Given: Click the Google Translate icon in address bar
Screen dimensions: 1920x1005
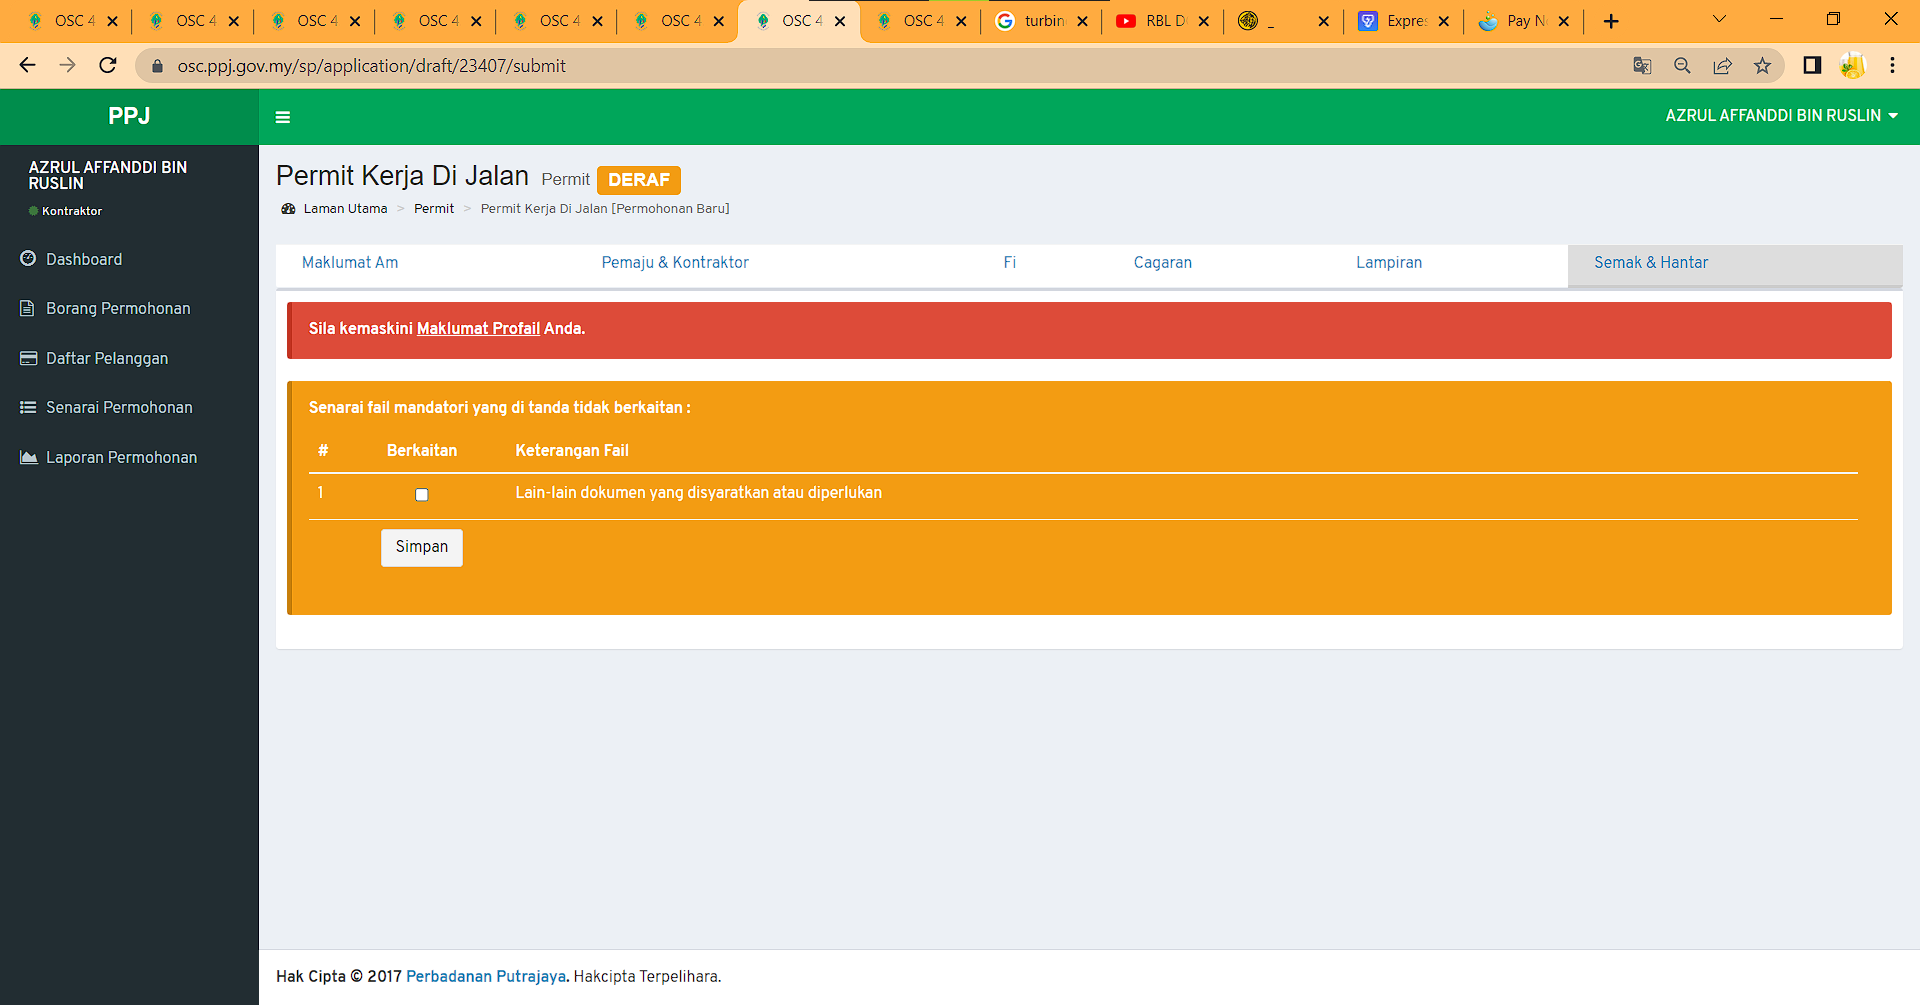Looking at the screenshot, I should [1642, 66].
